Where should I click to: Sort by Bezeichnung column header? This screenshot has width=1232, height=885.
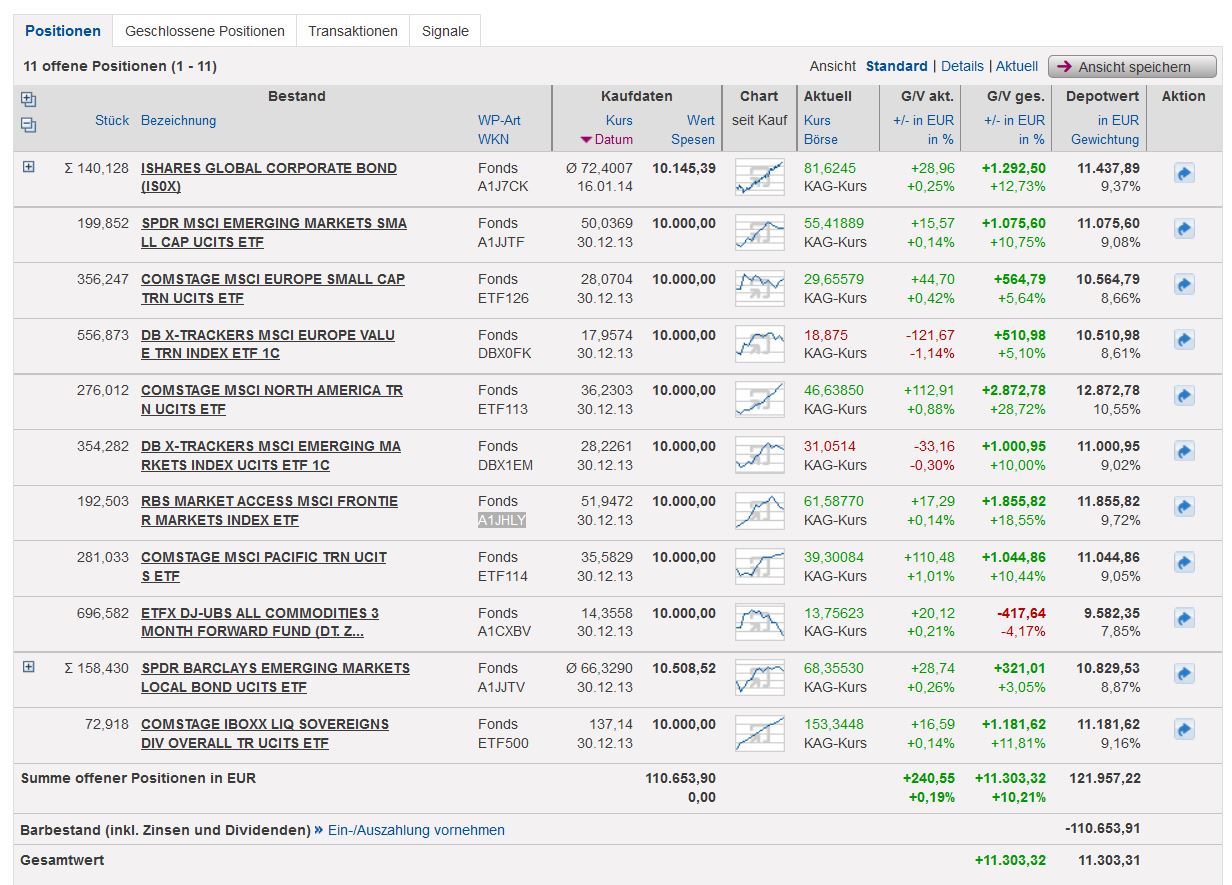pyautogui.click(x=178, y=120)
